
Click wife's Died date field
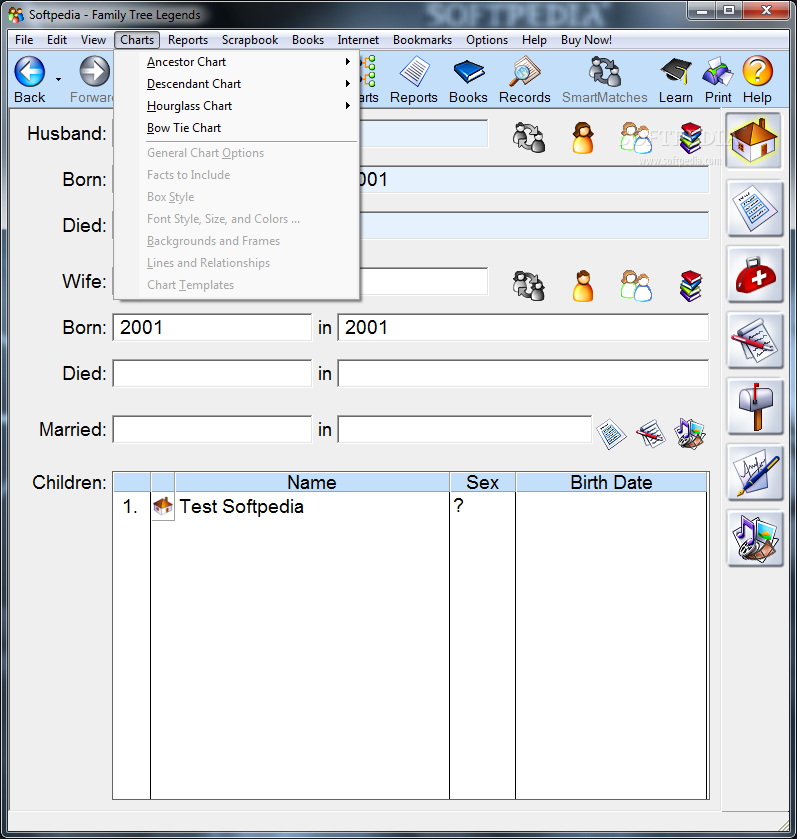[212, 373]
